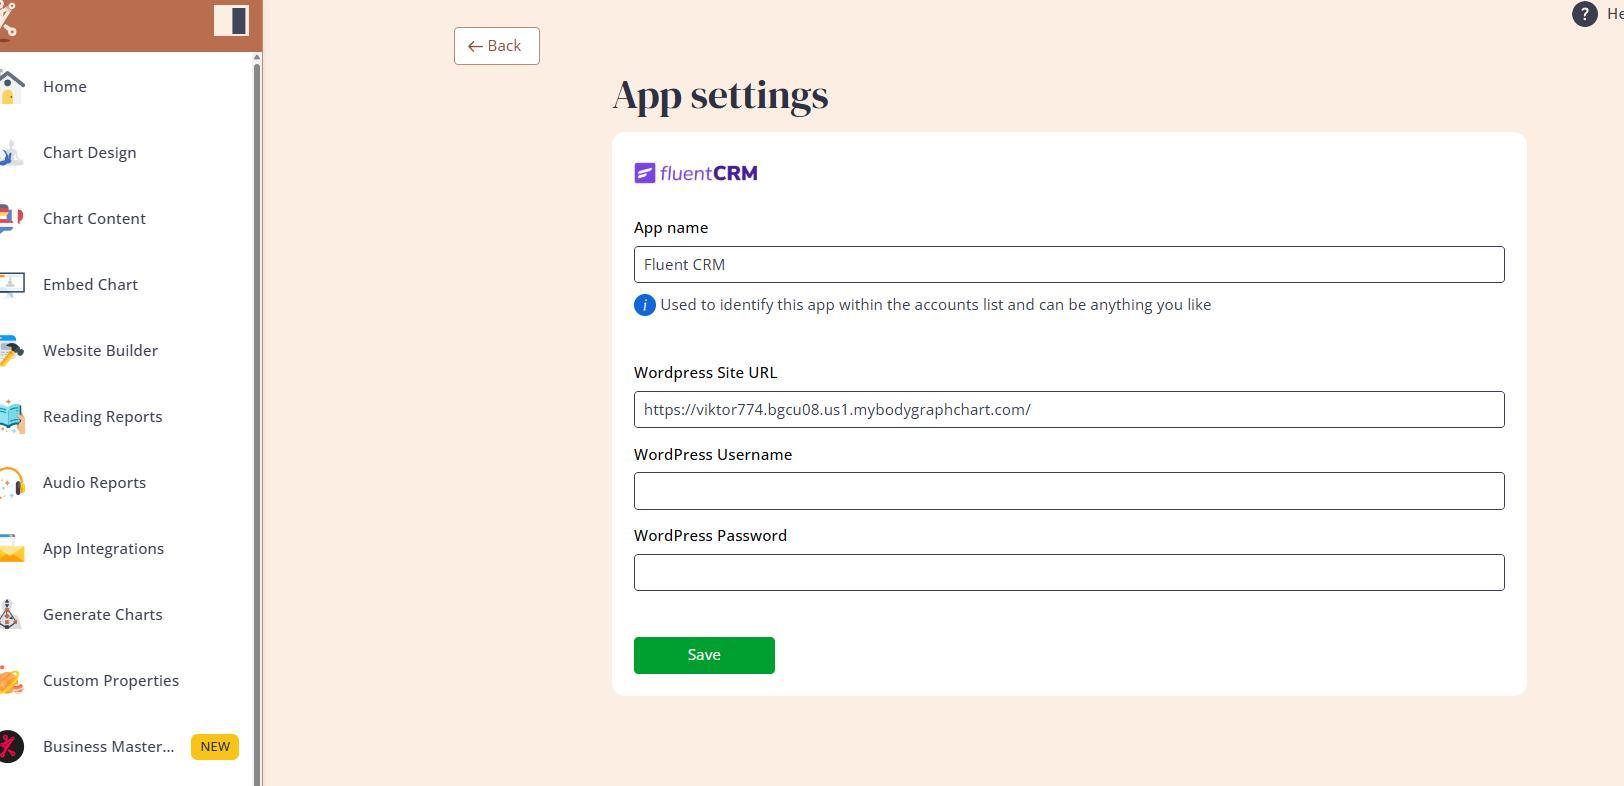Viewport: 1624px width, 786px height.
Task: Click the Custom Properties icon
Action: coord(11,681)
